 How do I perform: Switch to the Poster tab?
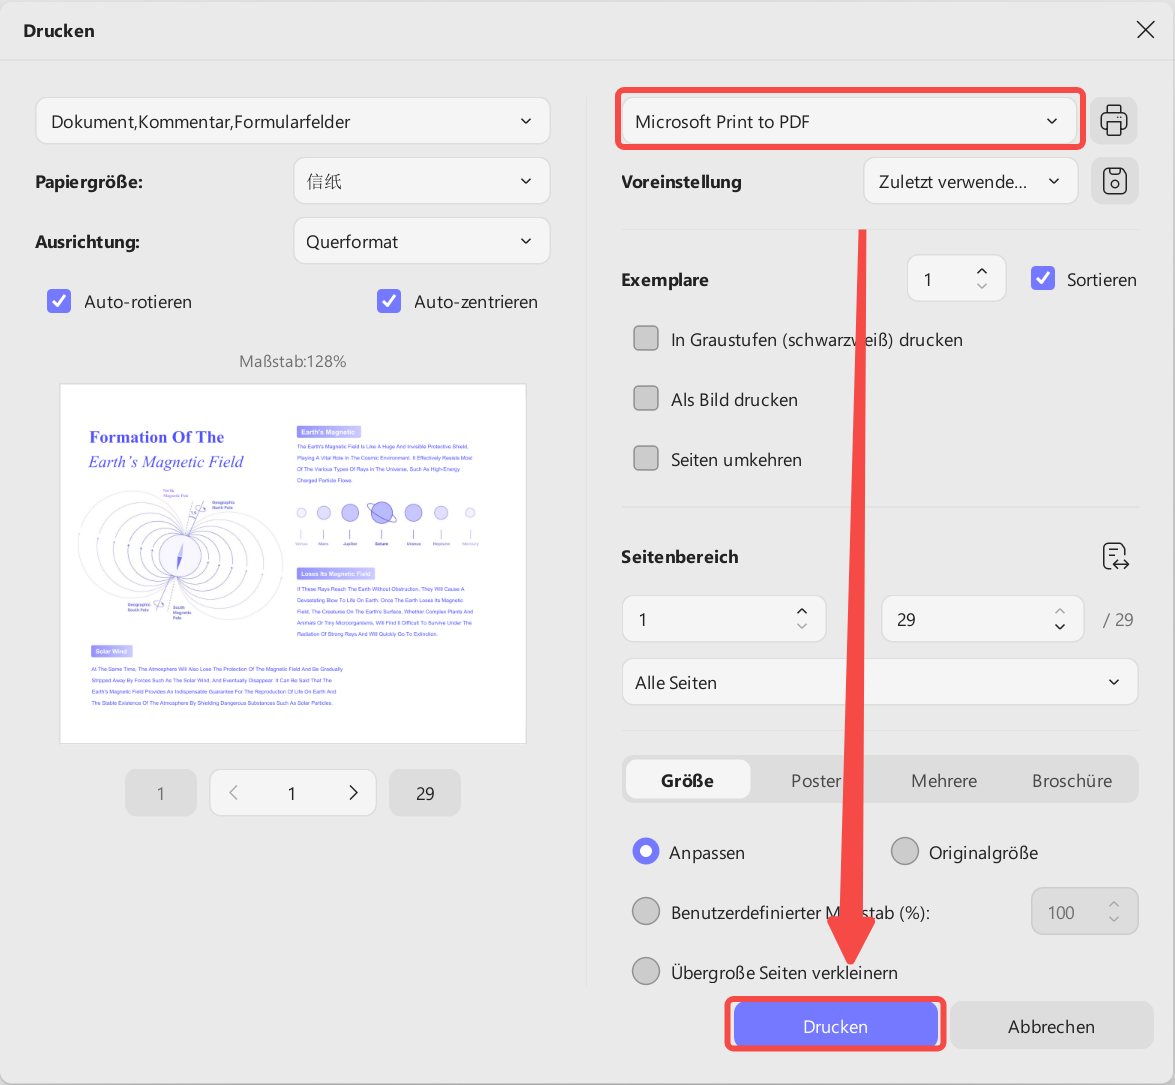pos(815,780)
